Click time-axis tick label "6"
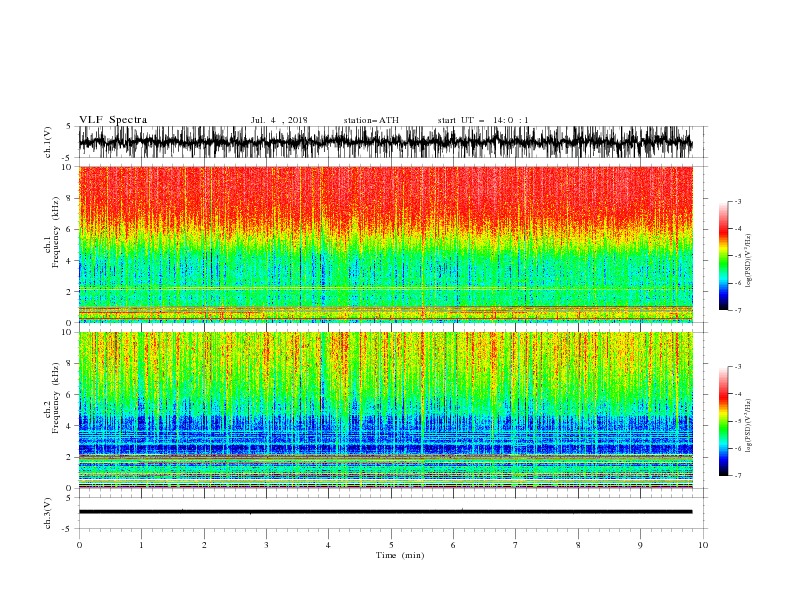This screenshot has height=612, width=792. tap(453, 545)
